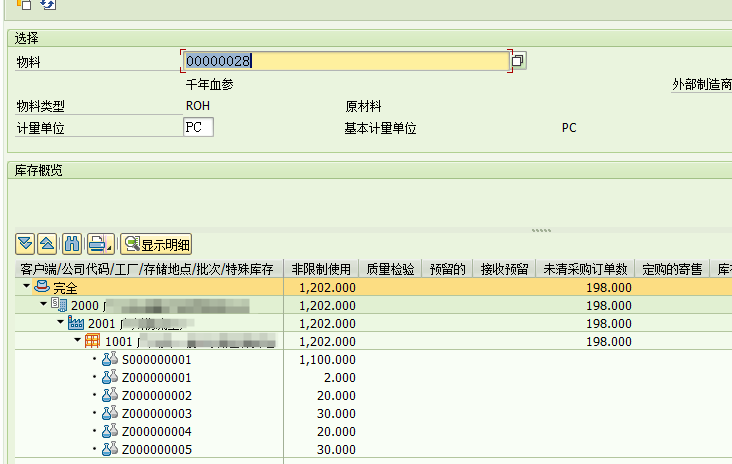Collapse the company code 2000 node

pos(44,305)
